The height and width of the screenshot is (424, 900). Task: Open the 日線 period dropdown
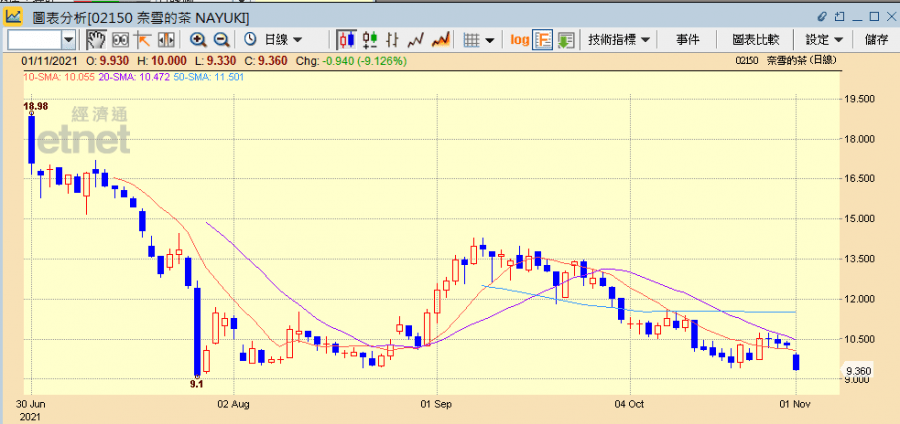pos(278,40)
